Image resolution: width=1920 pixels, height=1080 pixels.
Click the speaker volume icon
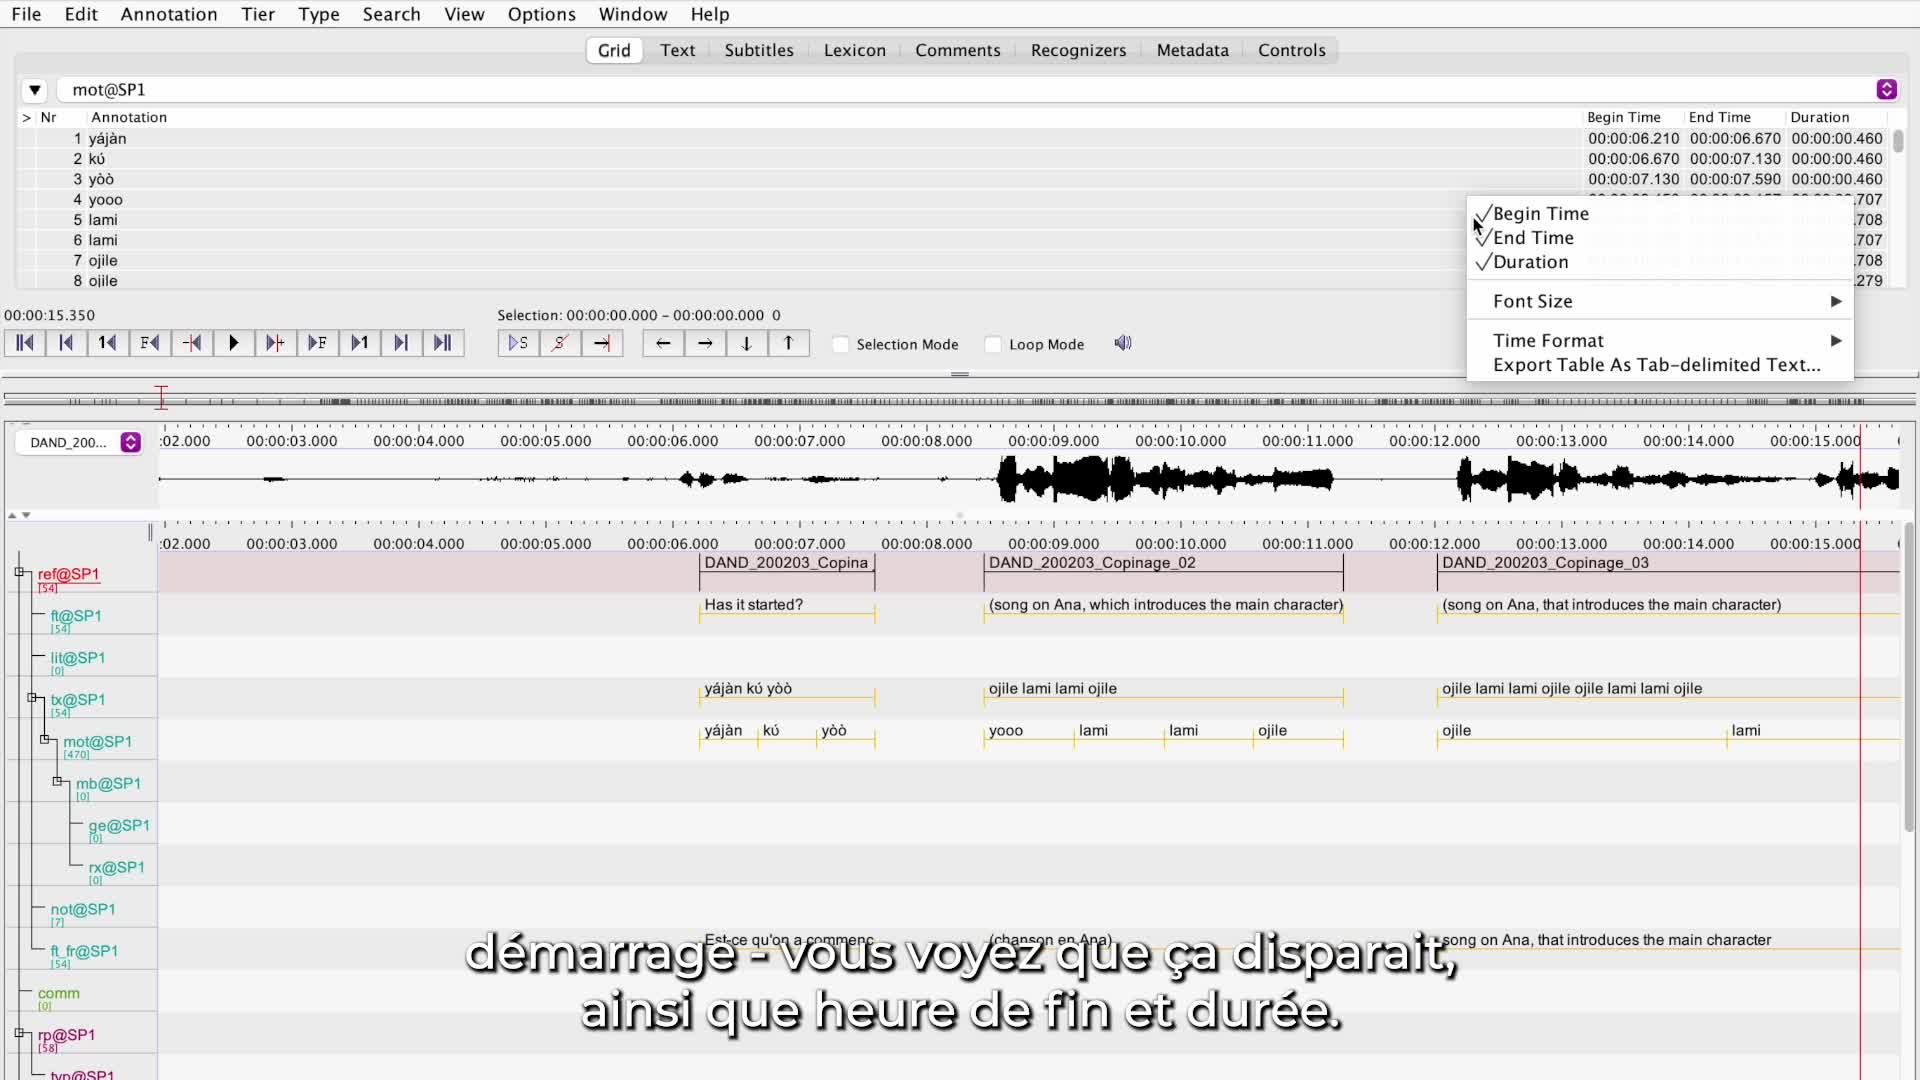pos(1122,342)
